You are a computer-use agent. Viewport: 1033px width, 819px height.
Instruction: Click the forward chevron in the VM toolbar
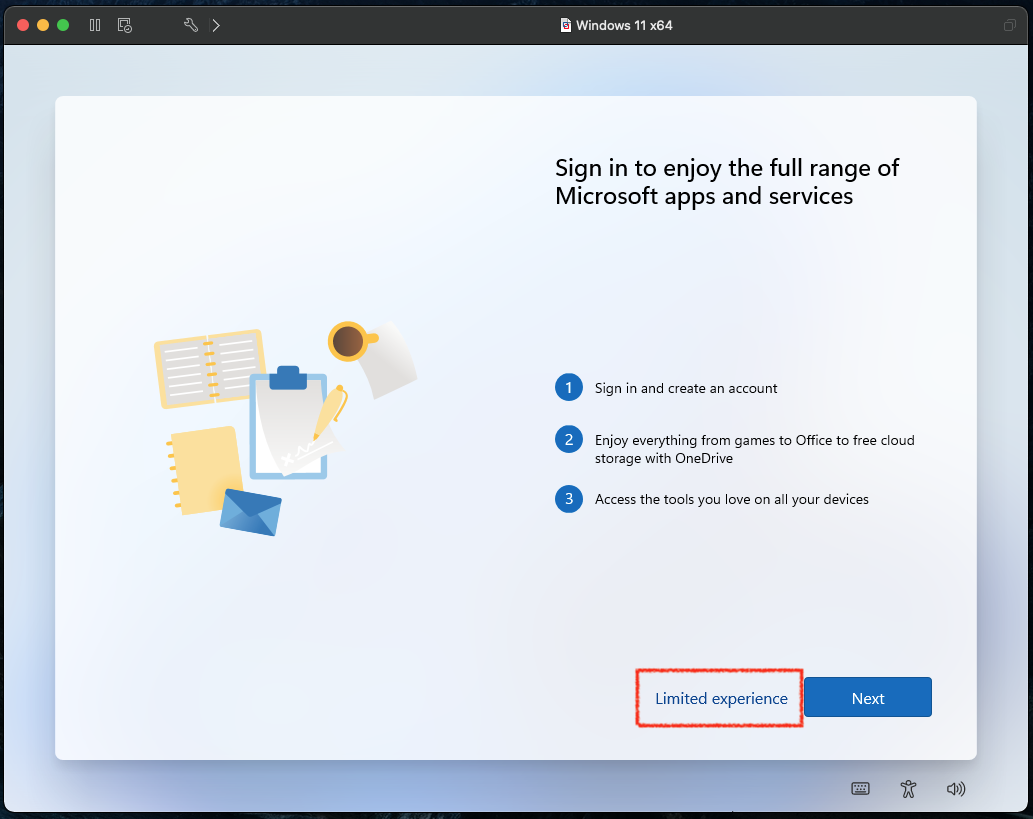point(216,25)
